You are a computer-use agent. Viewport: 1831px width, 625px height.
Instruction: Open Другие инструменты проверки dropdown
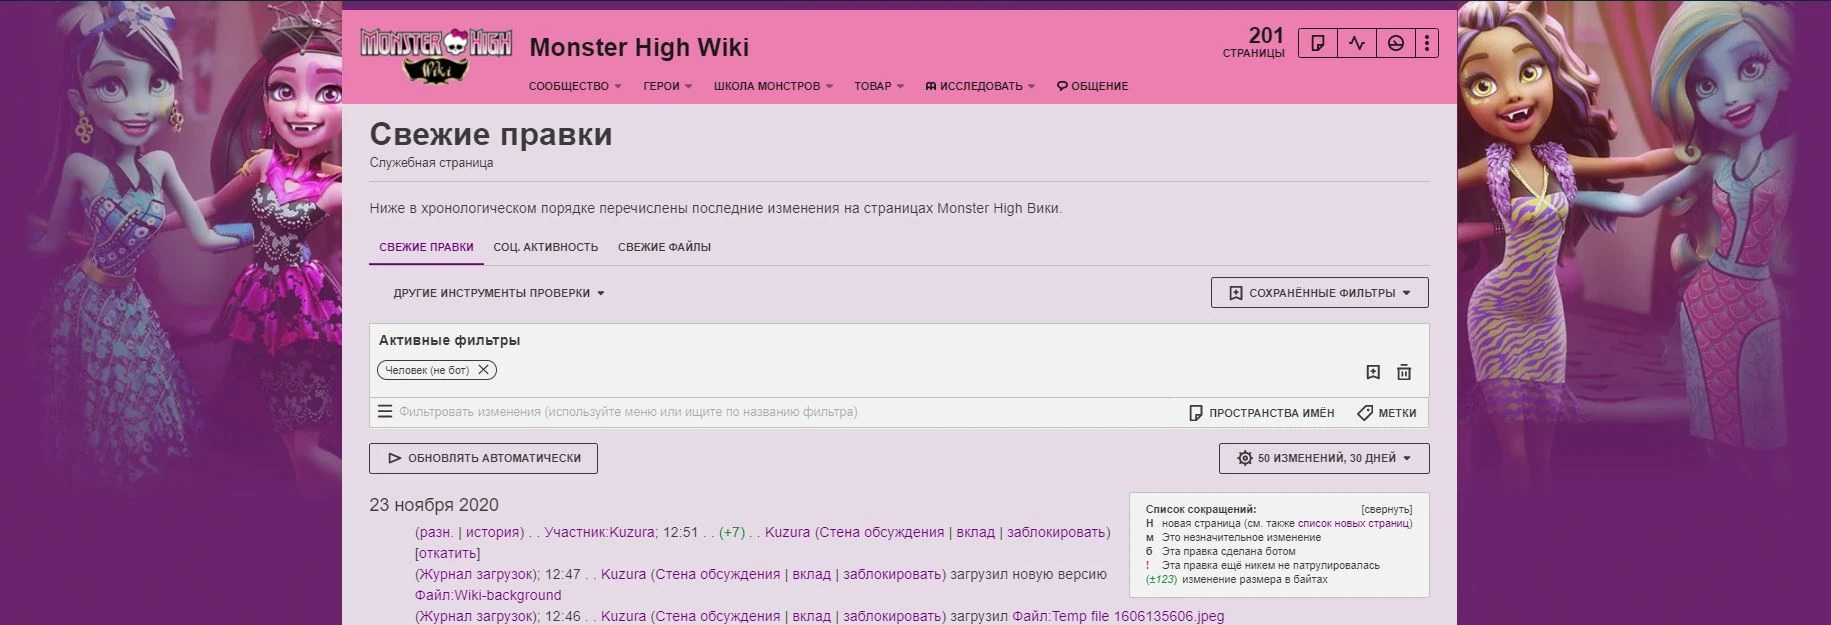click(499, 293)
